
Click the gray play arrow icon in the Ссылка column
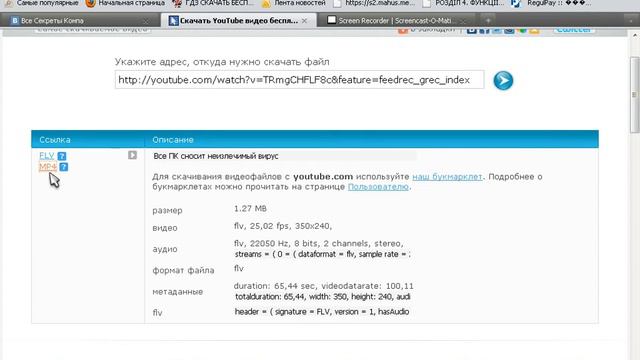[x=132, y=155]
